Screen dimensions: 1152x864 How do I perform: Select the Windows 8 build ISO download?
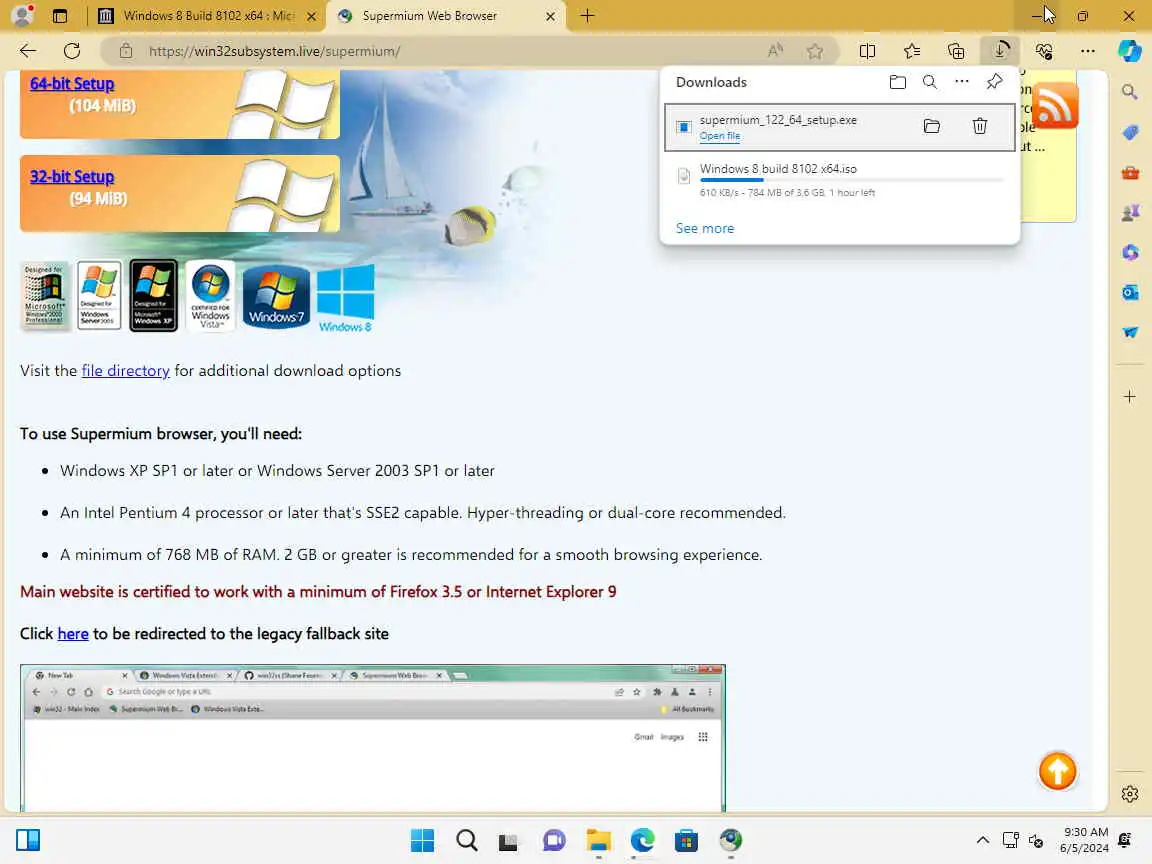[x=840, y=180]
